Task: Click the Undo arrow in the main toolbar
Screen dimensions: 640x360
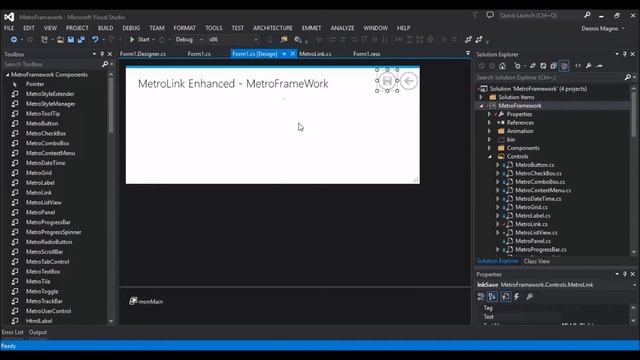Action: click(95, 40)
